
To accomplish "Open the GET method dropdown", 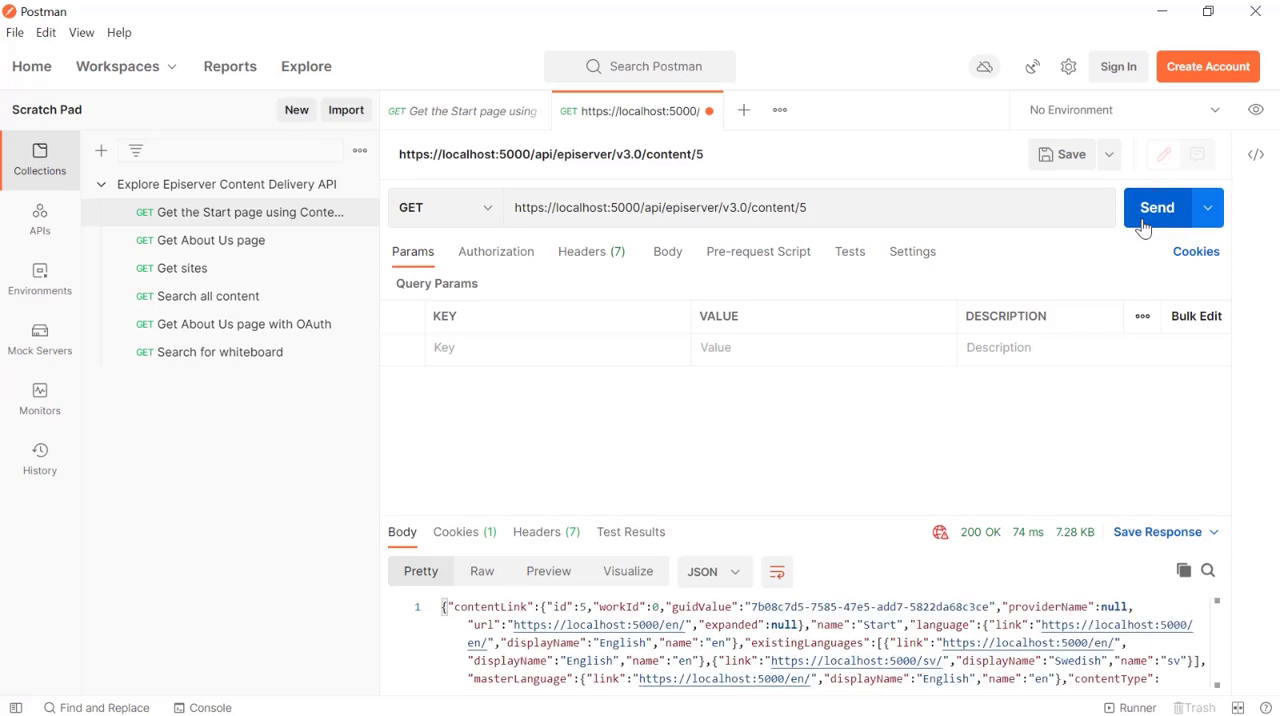I will [445, 208].
